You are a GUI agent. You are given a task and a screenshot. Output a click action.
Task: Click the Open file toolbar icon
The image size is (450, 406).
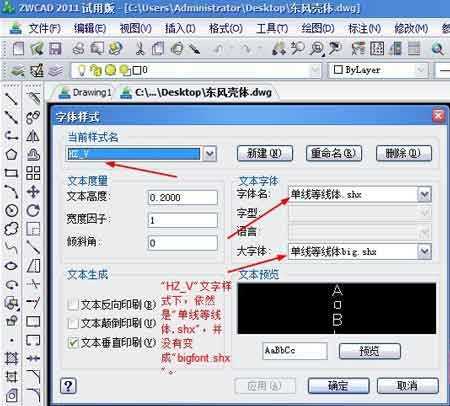click(x=37, y=49)
